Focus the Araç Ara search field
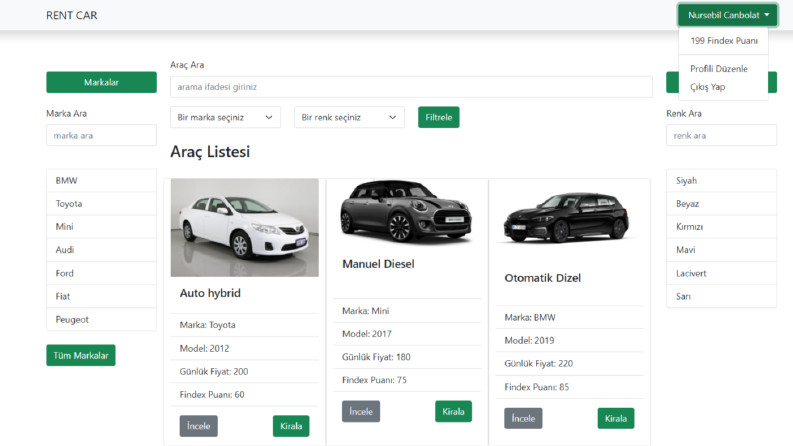The image size is (793, 446). pyautogui.click(x=411, y=87)
